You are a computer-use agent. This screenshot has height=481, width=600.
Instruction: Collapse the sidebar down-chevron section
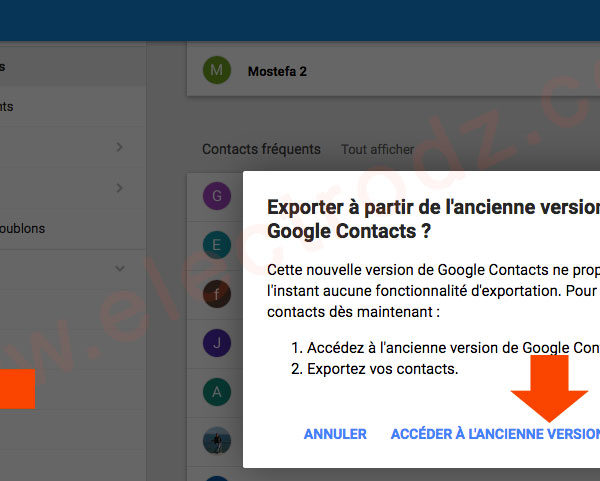(x=120, y=269)
